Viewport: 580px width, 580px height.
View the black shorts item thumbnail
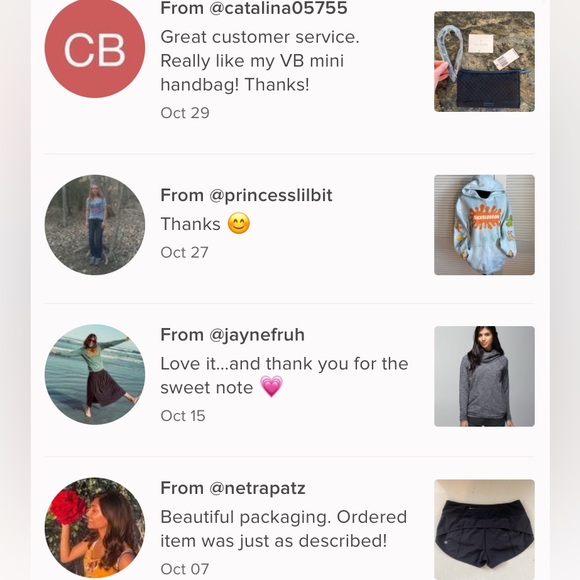point(484,529)
